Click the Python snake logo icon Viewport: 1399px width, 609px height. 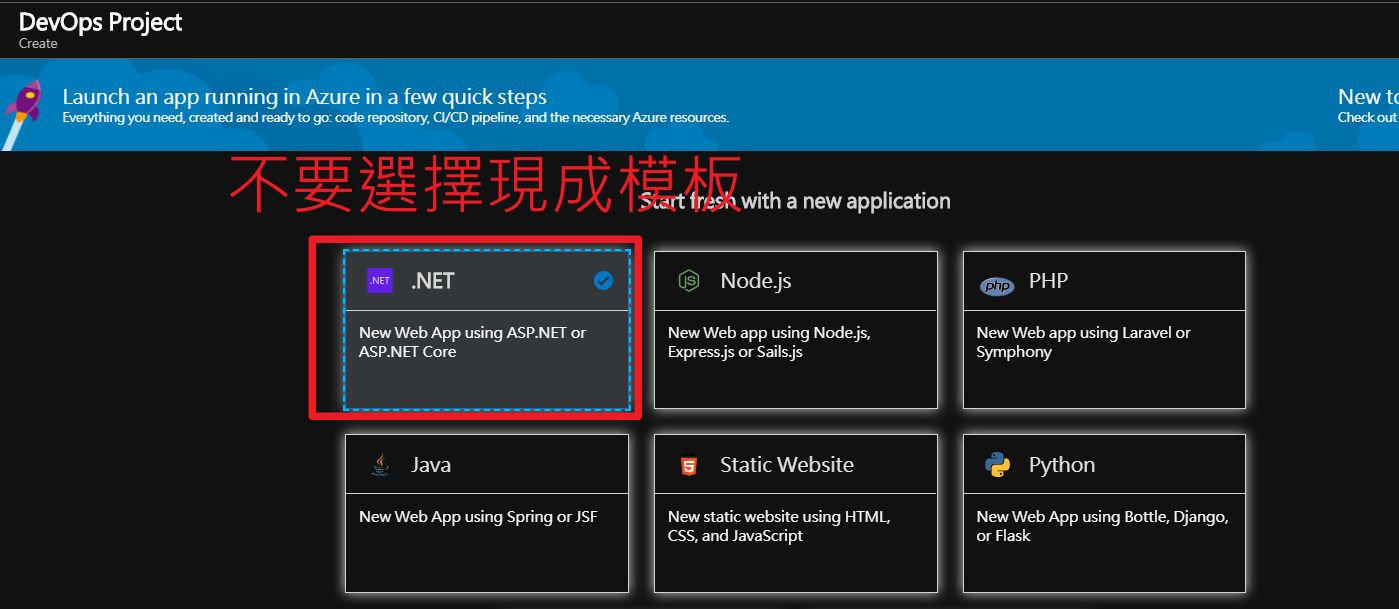997,465
